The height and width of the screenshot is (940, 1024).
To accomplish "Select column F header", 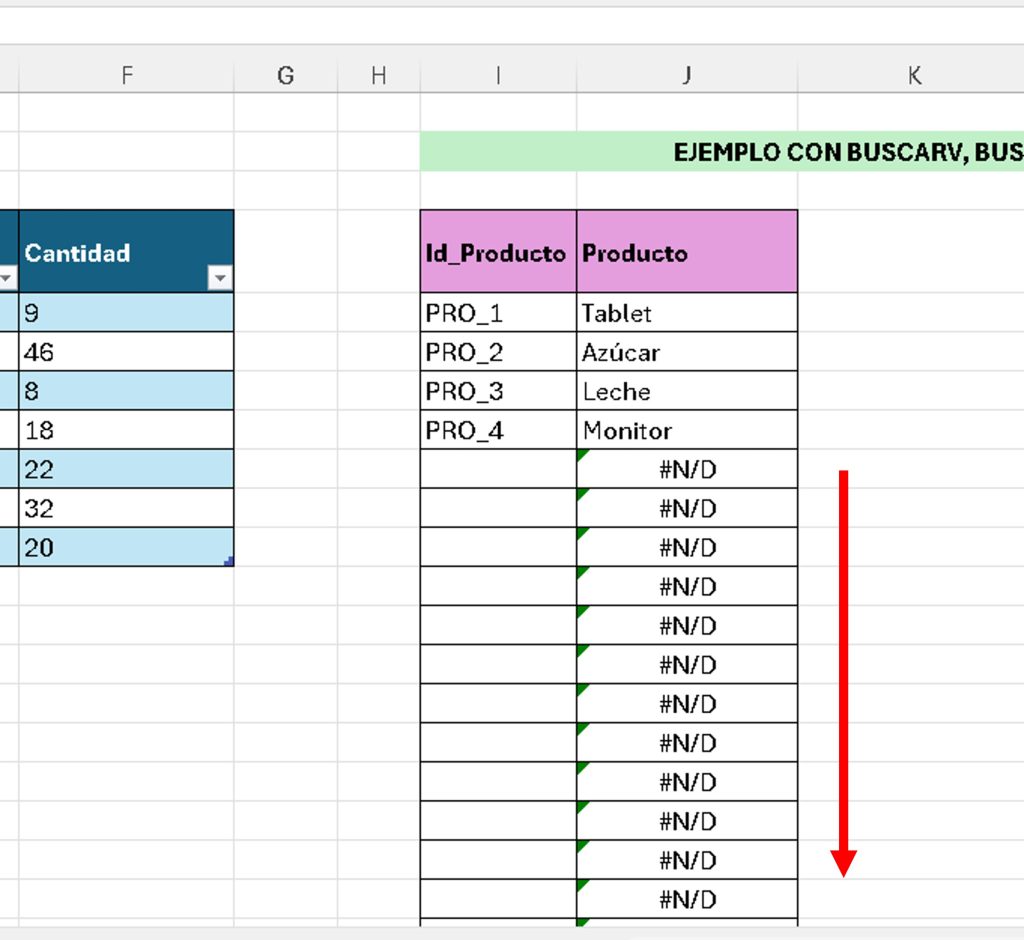I will pos(126,75).
